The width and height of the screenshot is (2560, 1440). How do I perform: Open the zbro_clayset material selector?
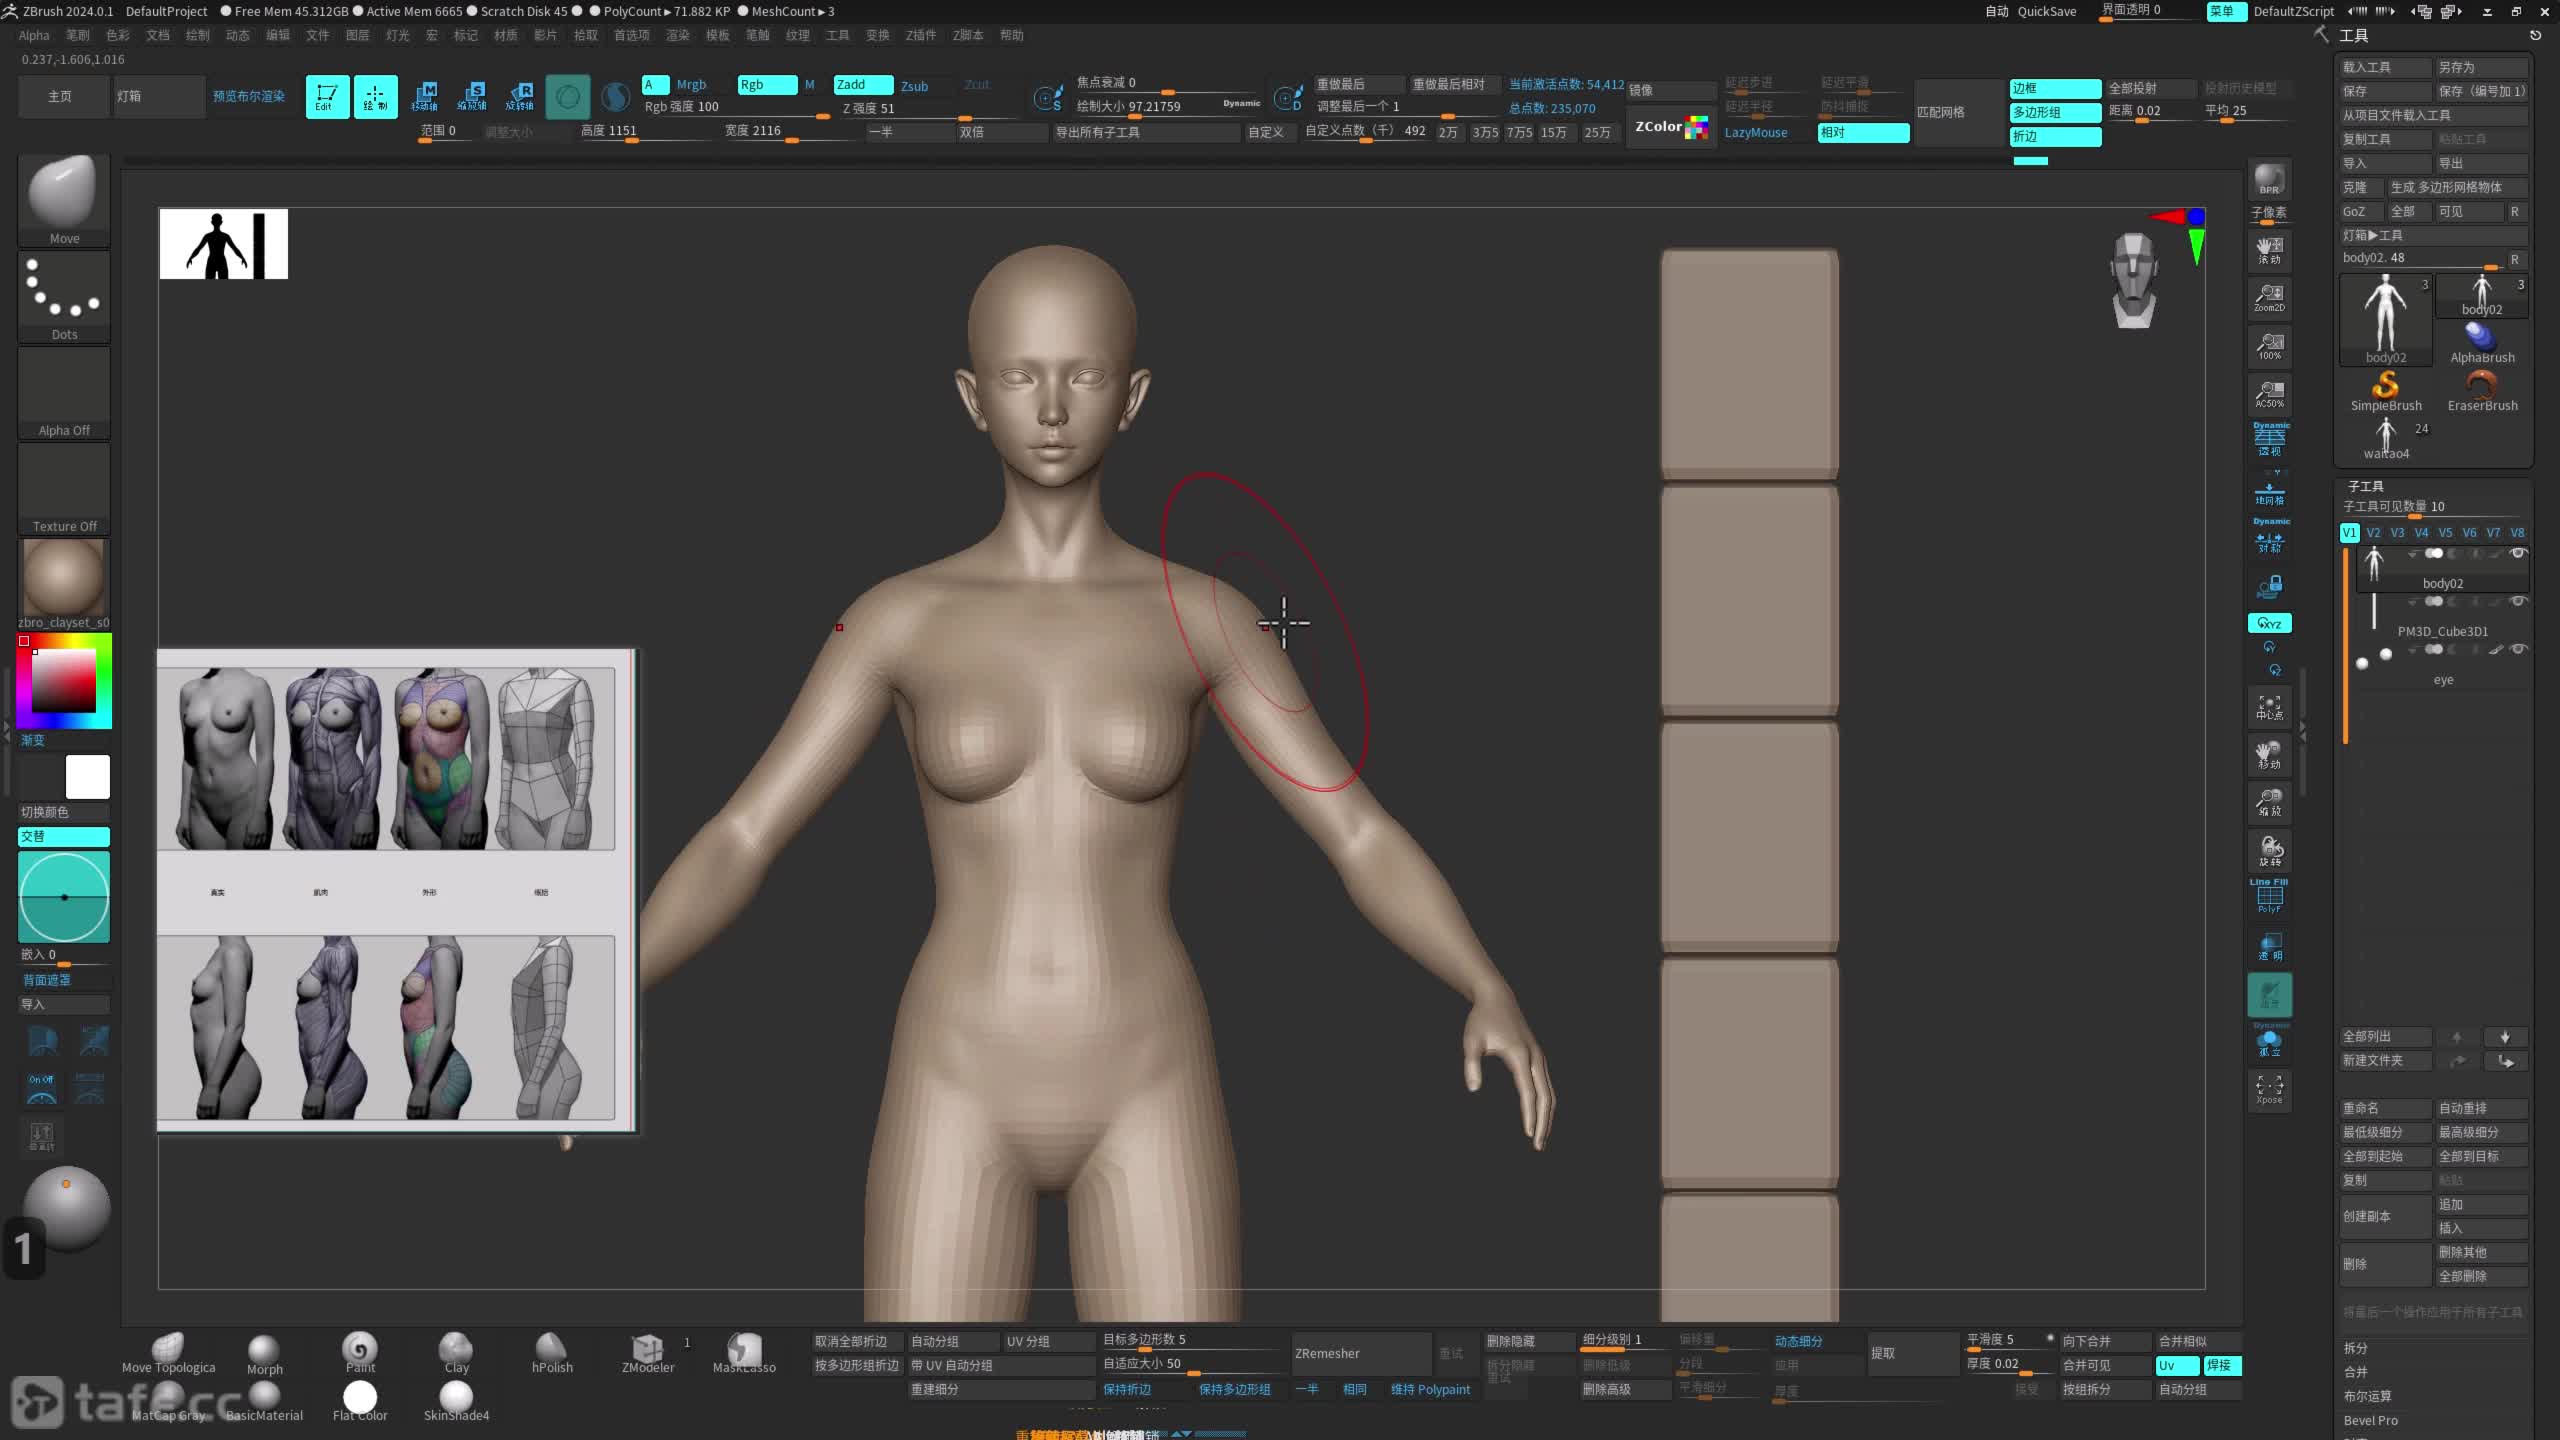64,584
